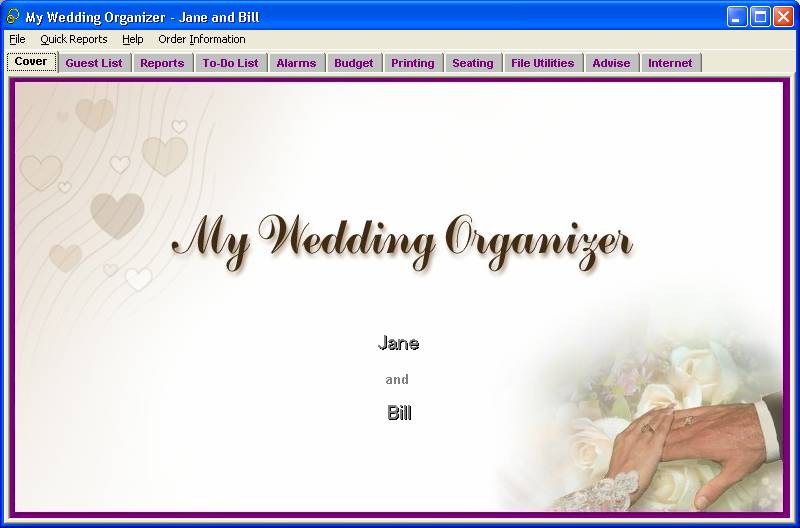Click the word 'and' between the names
Screen dimensions: 800x528
397,380
